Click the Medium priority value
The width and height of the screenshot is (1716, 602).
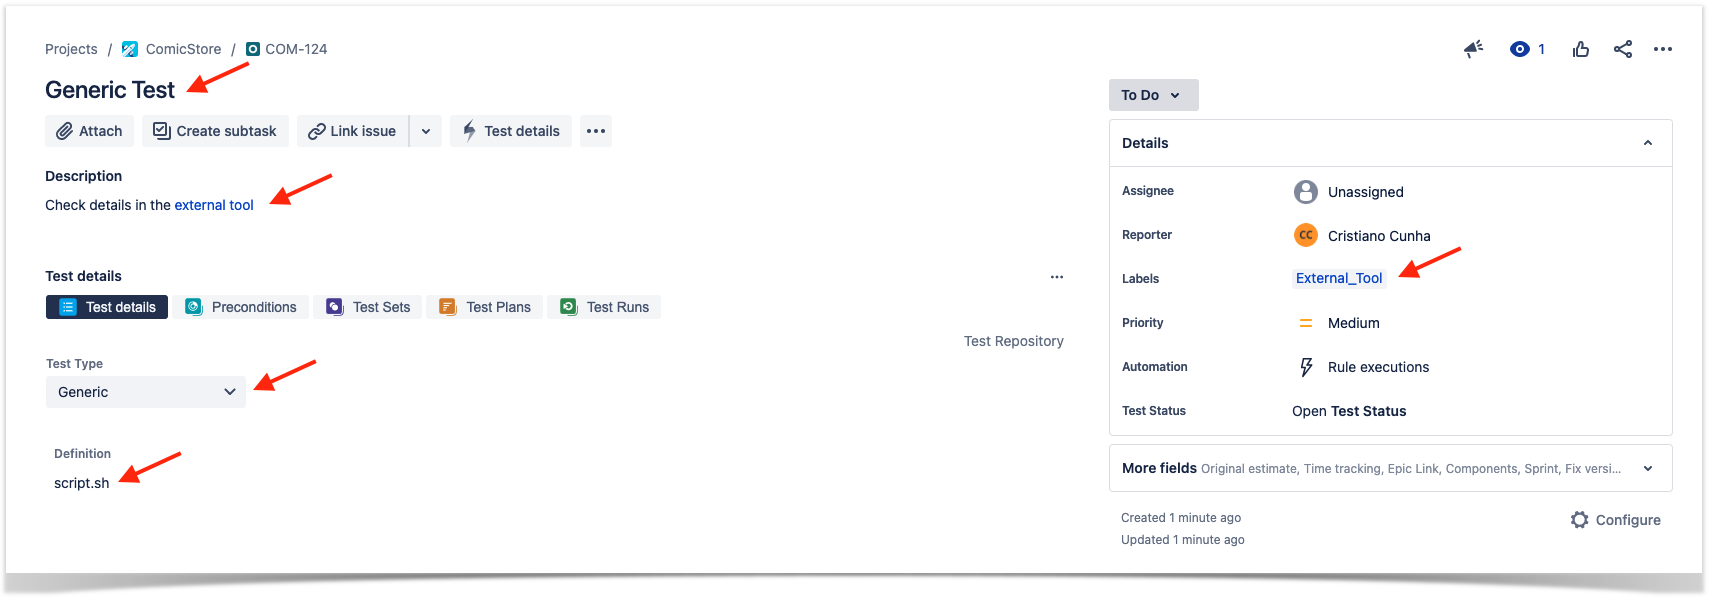tap(1354, 323)
